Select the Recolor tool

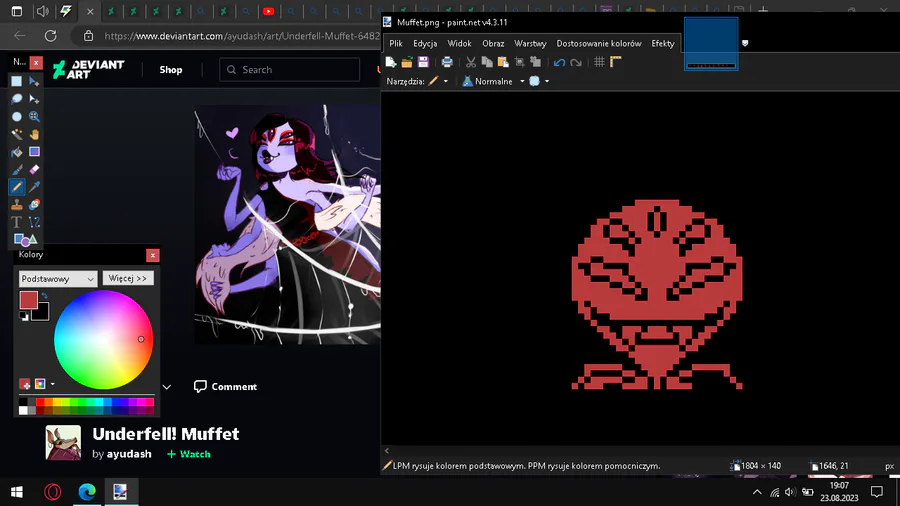click(34, 205)
